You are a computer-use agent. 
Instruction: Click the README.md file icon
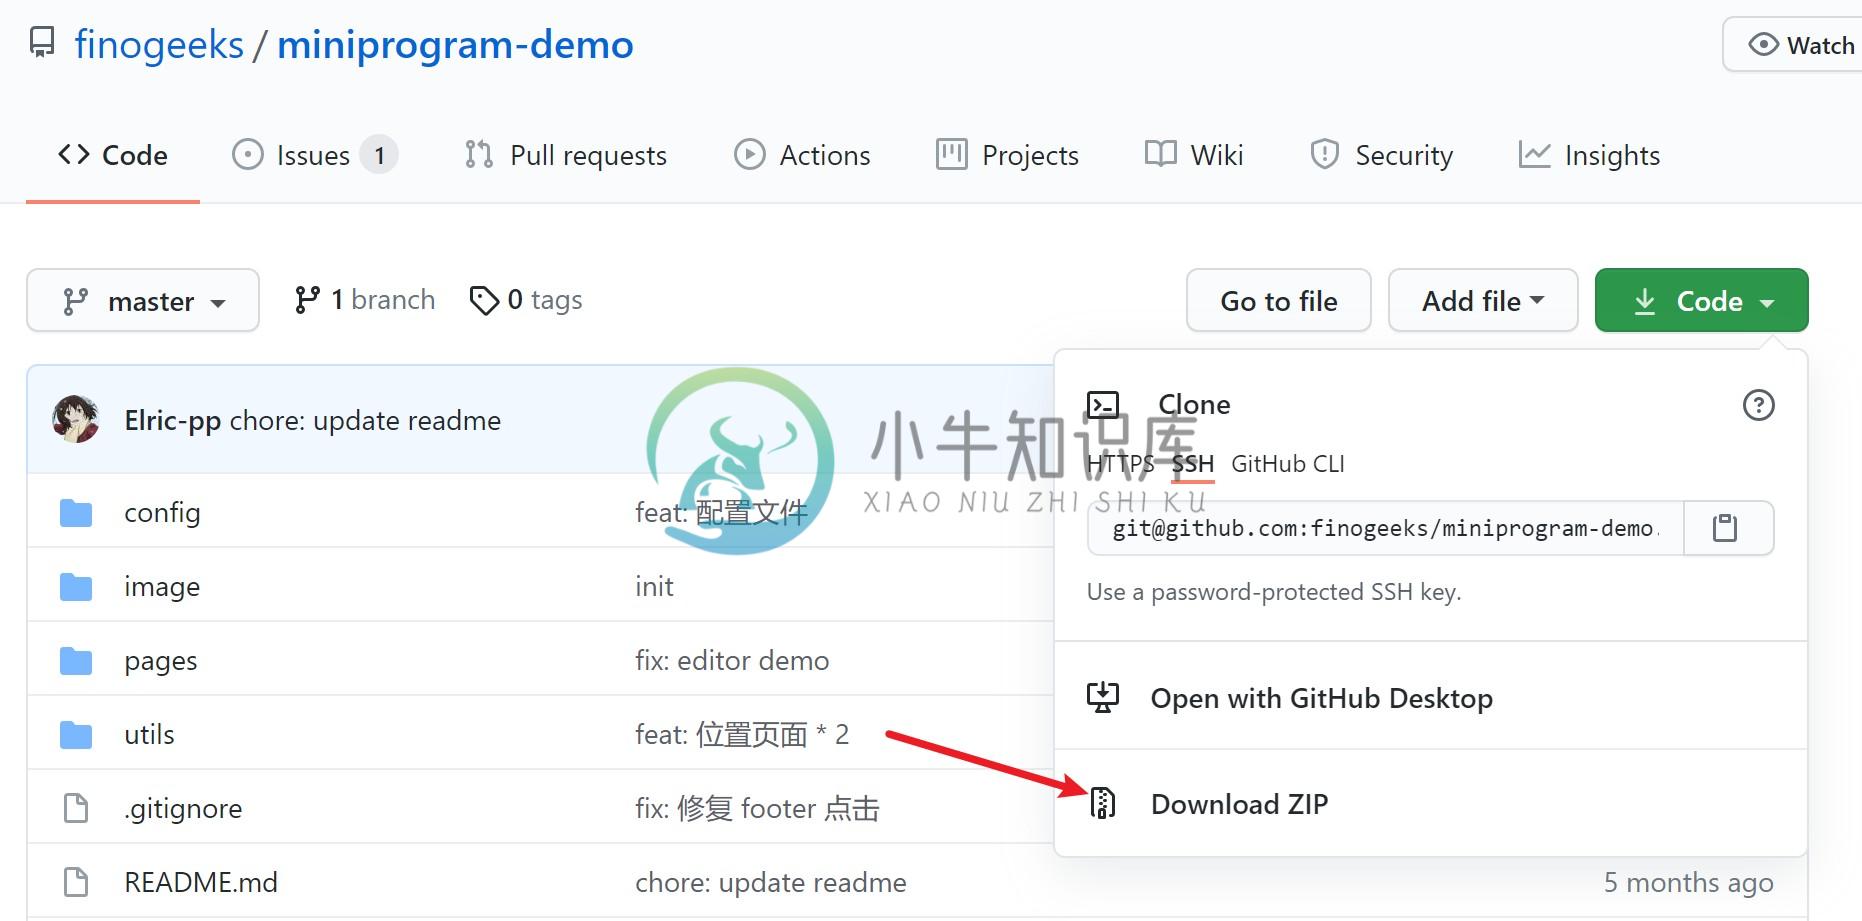click(x=76, y=882)
